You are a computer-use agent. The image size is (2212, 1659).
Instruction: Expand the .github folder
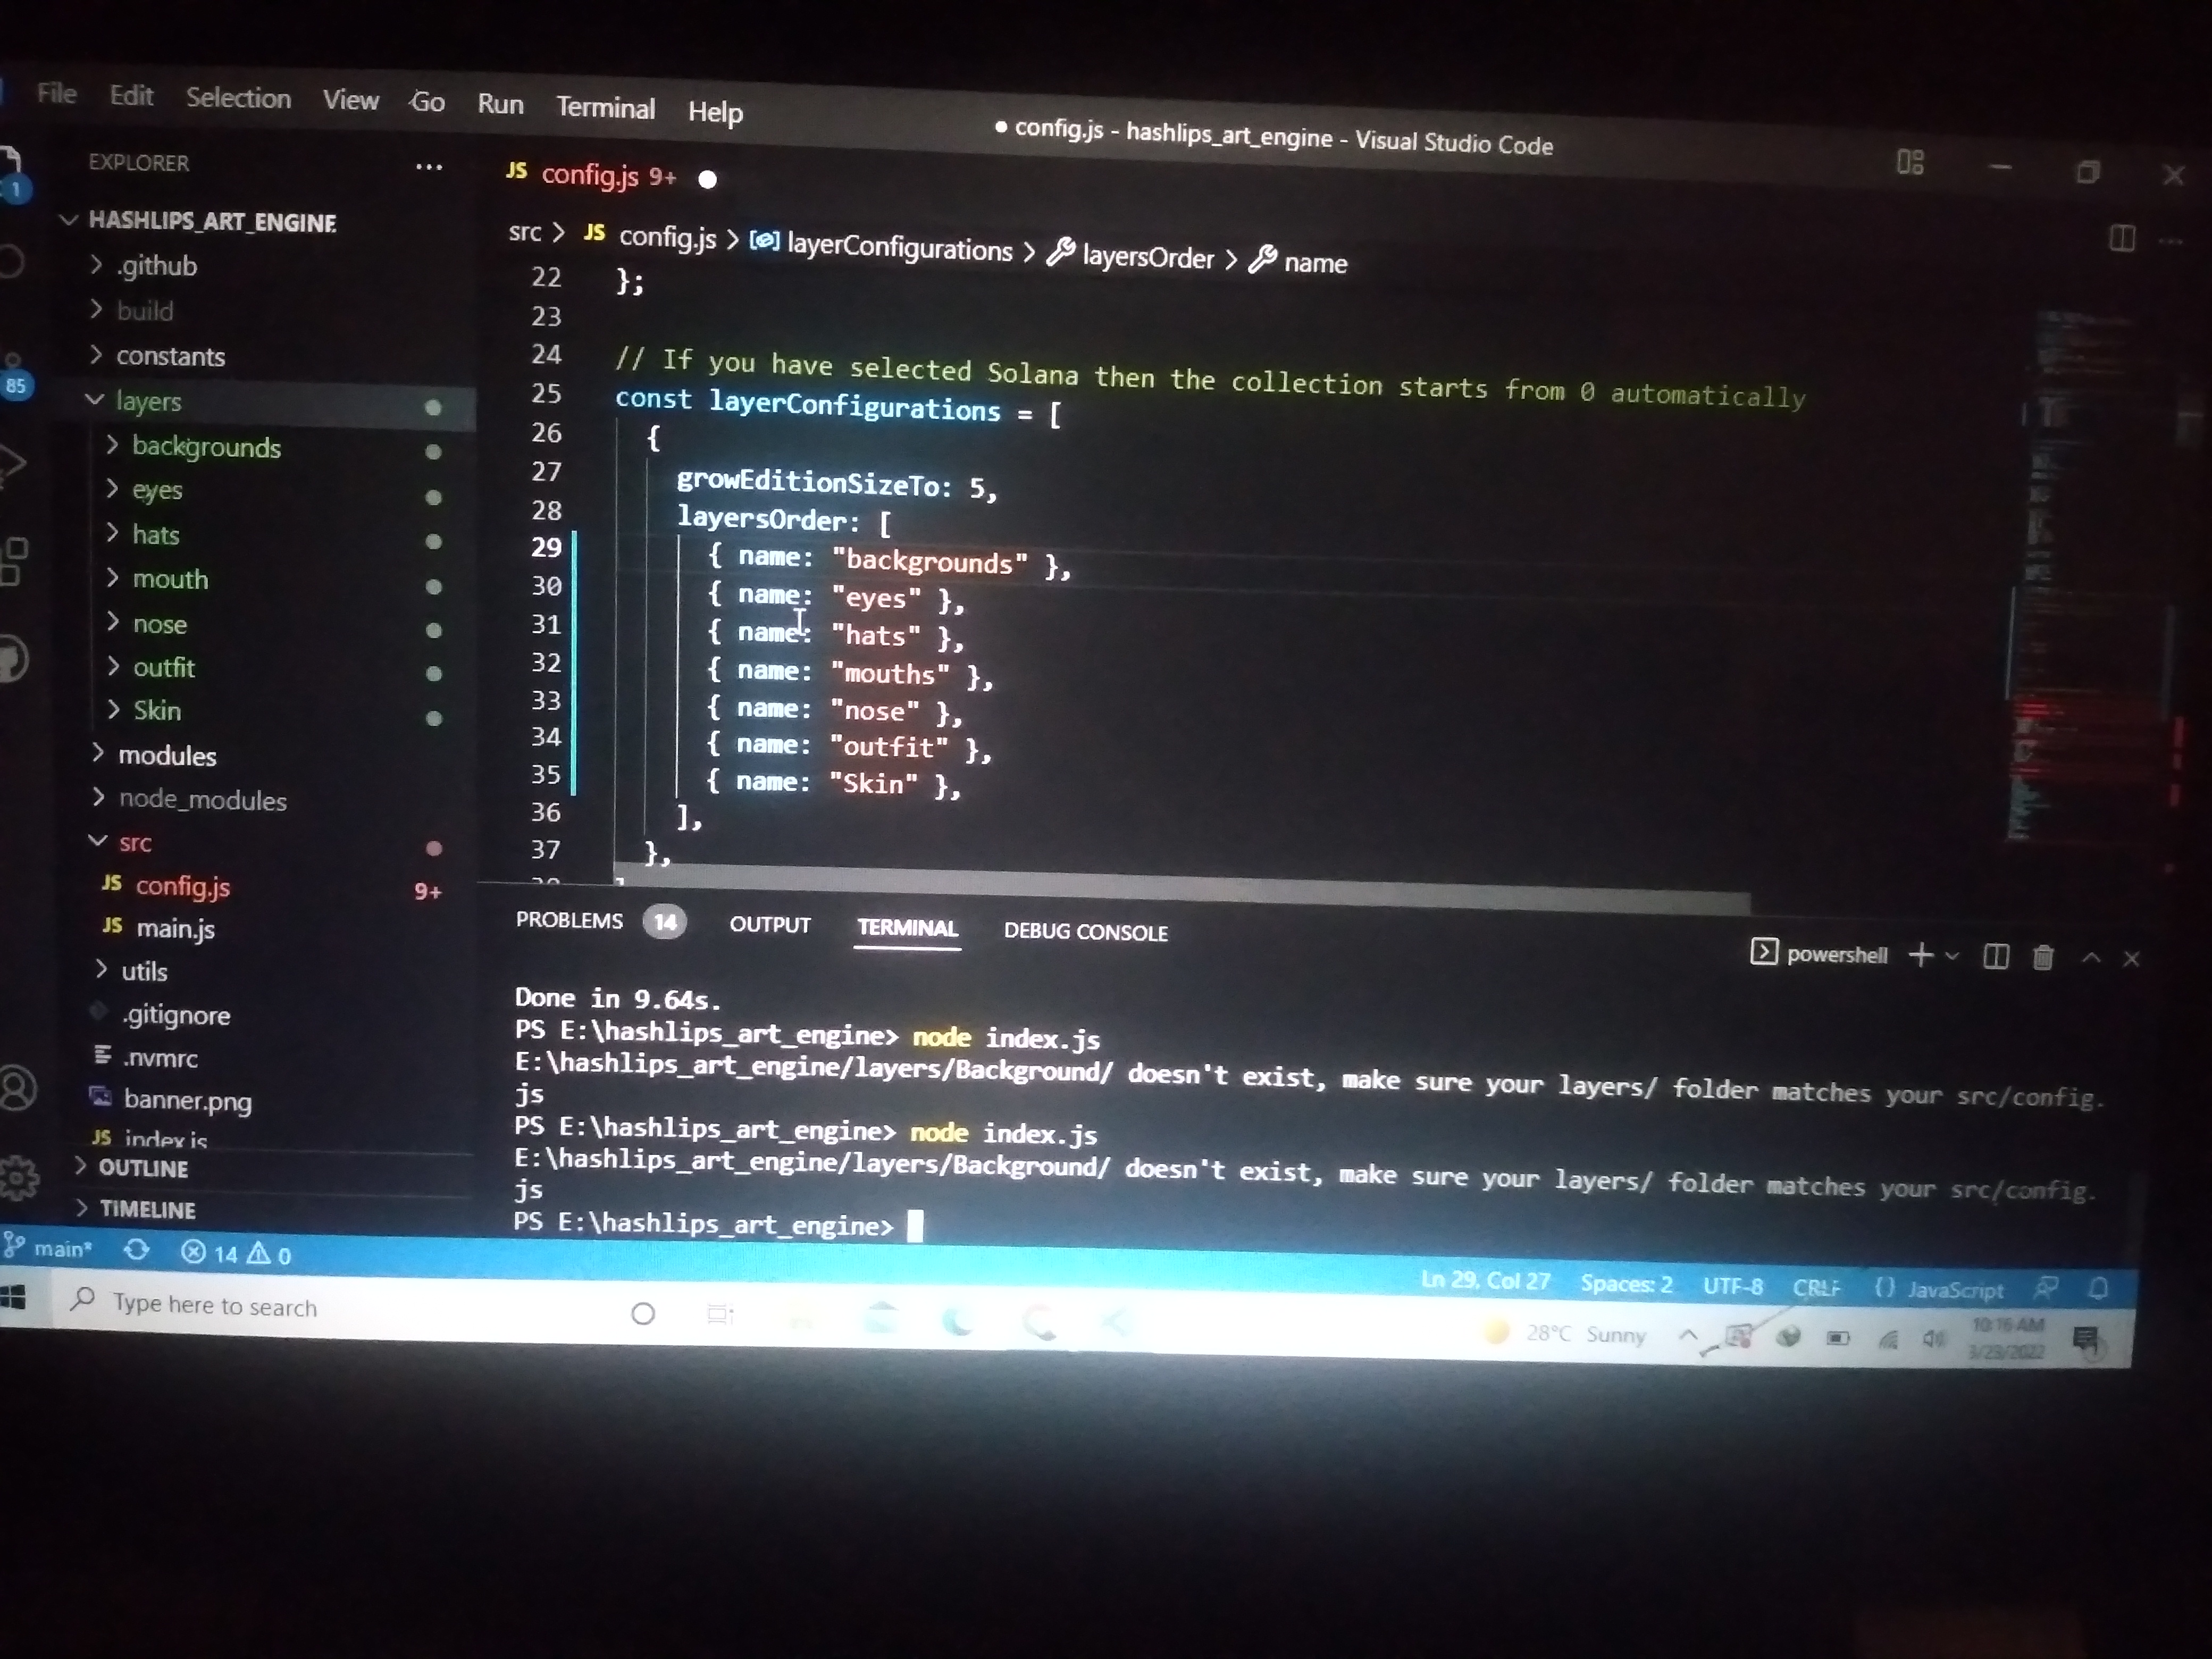click(x=156, y=266)
